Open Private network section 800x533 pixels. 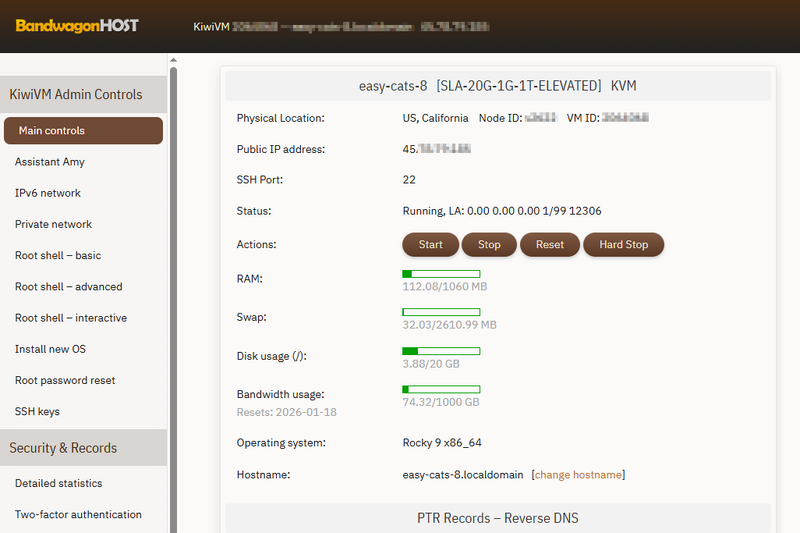coord(53,224)
